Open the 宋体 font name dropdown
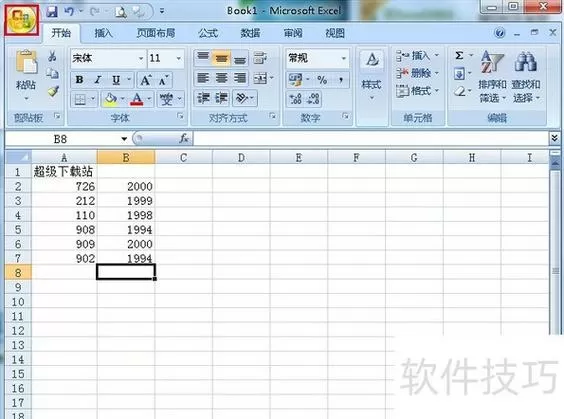The height and width of the screenshot is (419, 564). (x=141, y=58)
